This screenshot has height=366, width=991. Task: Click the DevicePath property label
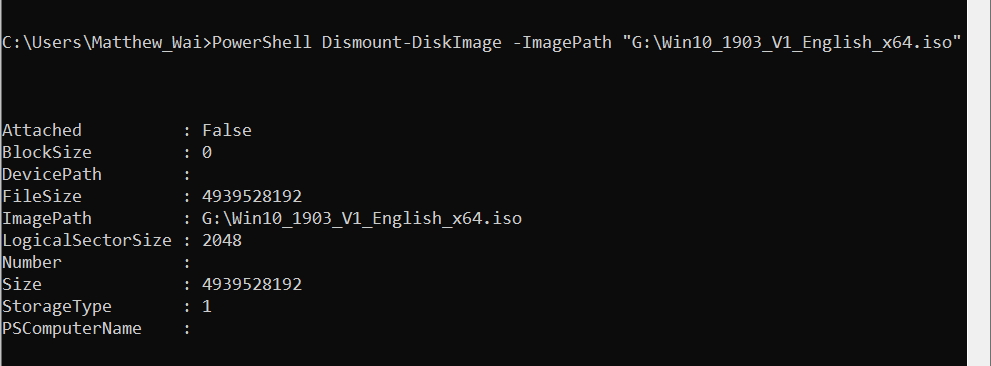point(52,174)
